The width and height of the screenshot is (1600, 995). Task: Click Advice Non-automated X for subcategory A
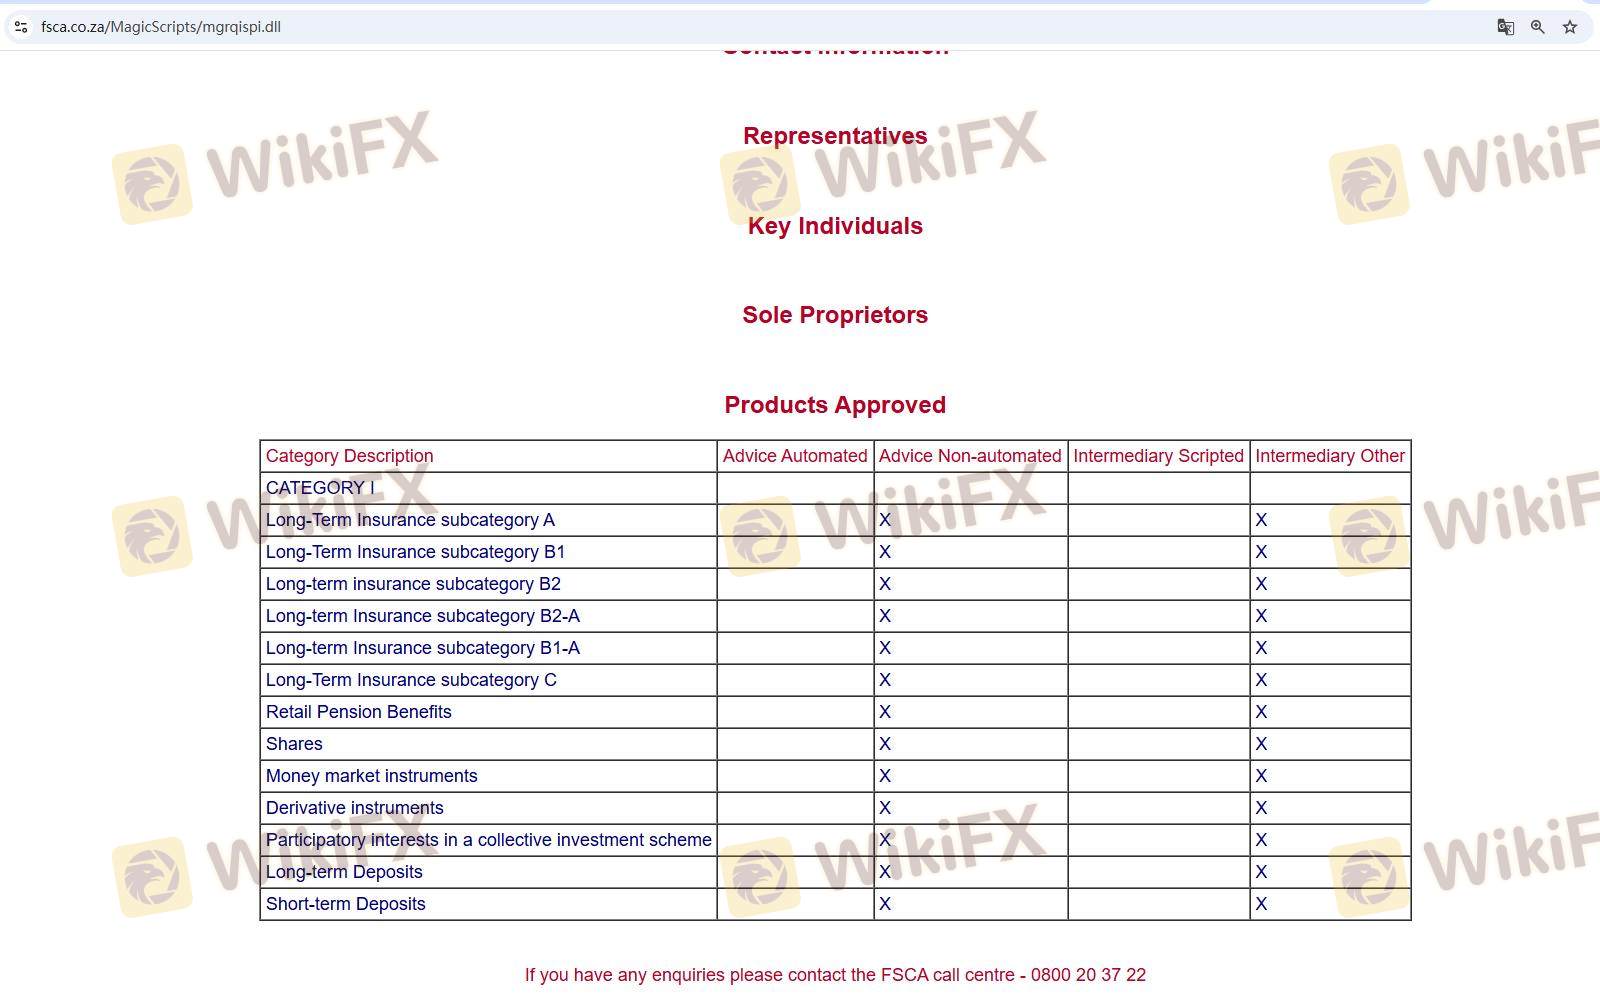coord(885,520)
